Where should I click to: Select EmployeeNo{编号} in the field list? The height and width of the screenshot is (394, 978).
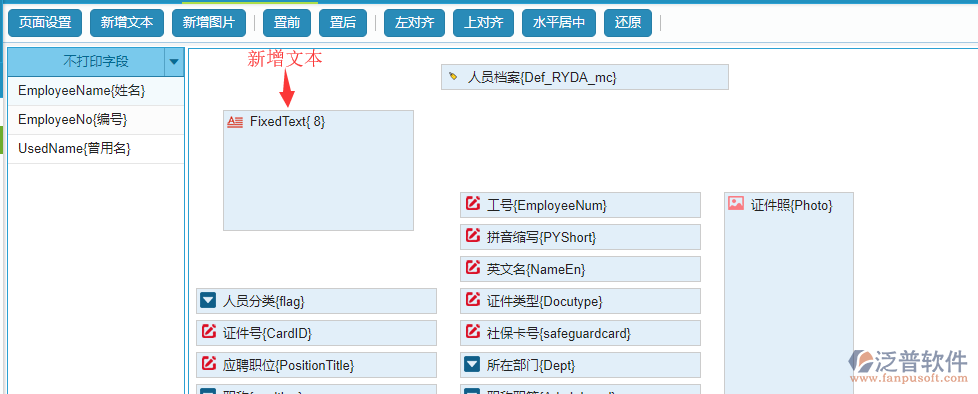point(96,120)
